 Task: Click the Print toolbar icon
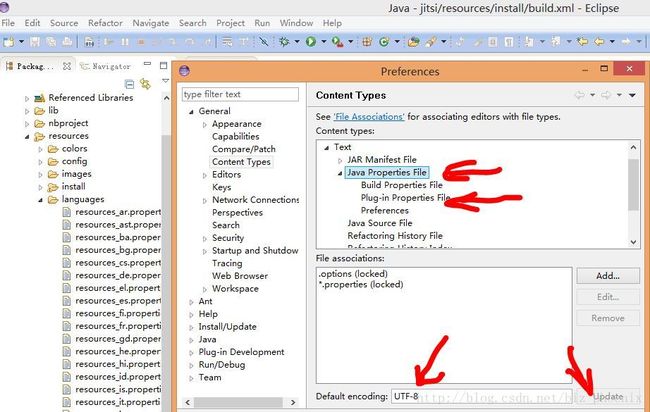[x=67, y=41]
